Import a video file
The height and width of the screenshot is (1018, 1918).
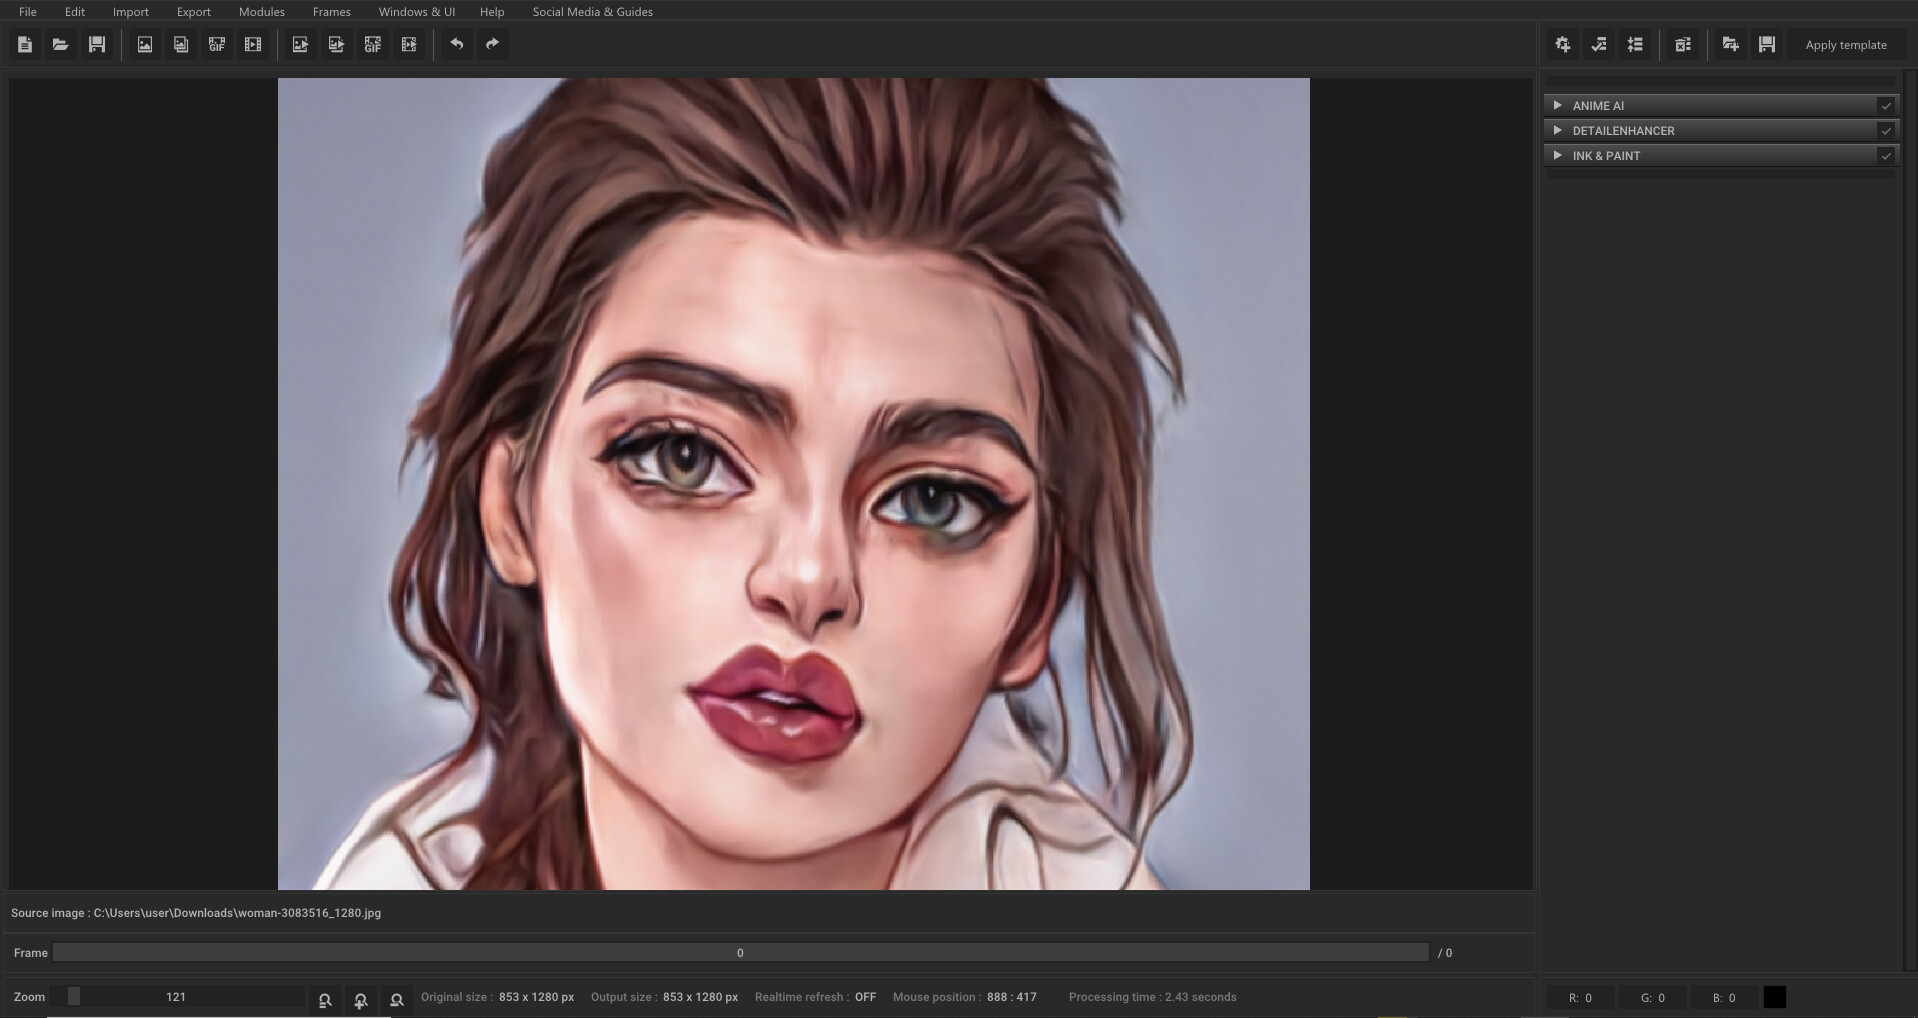(x=253, y=44)
